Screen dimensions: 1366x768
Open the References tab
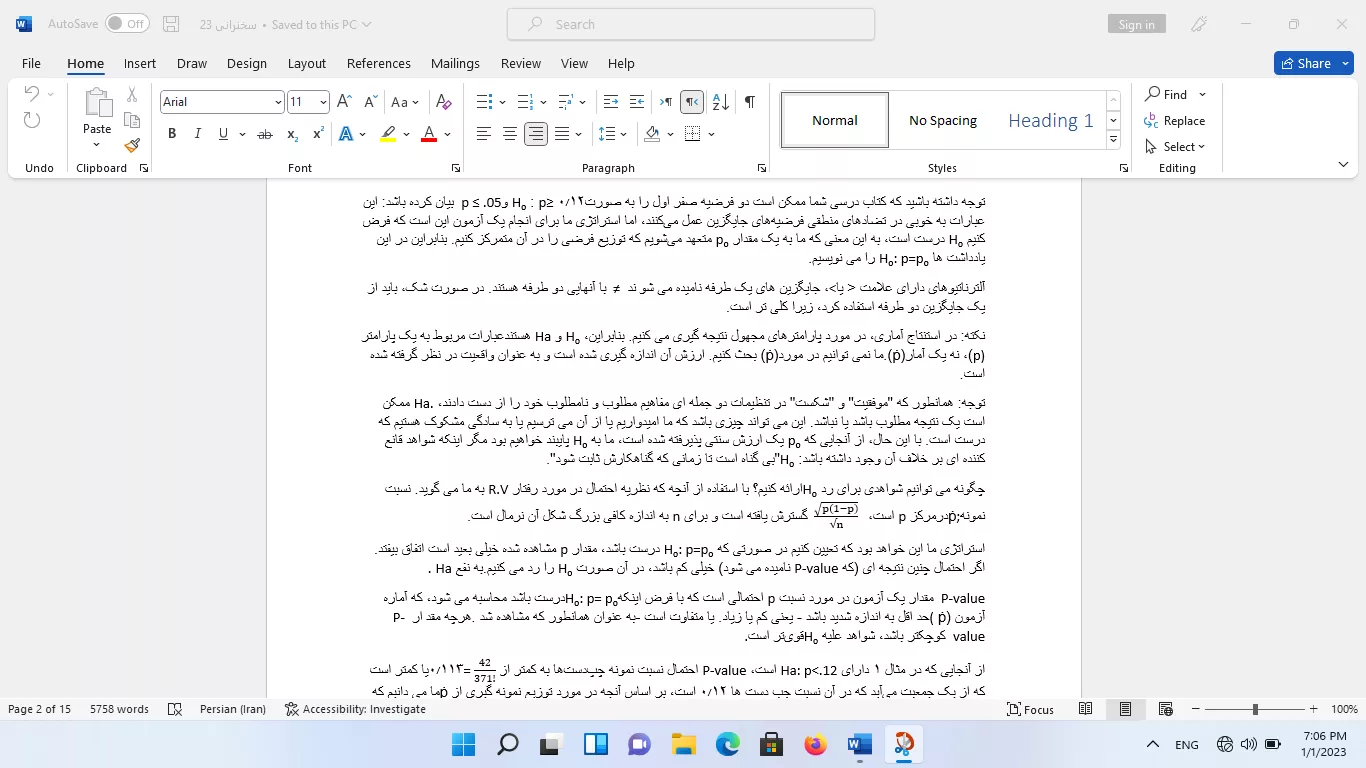point(379,63)
